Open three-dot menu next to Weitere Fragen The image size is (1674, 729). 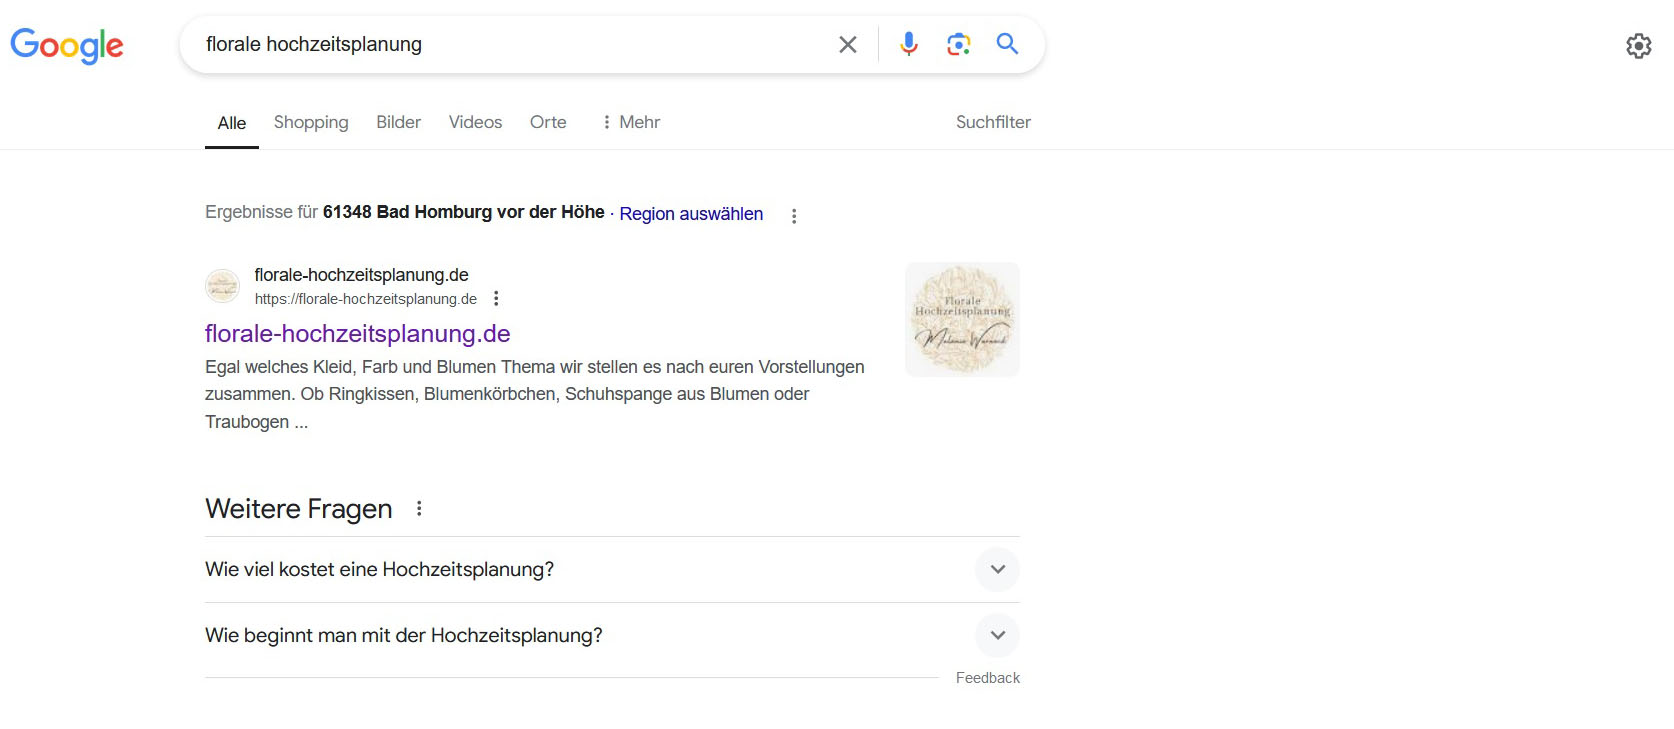pyautogui.click(x=419, y=508)
